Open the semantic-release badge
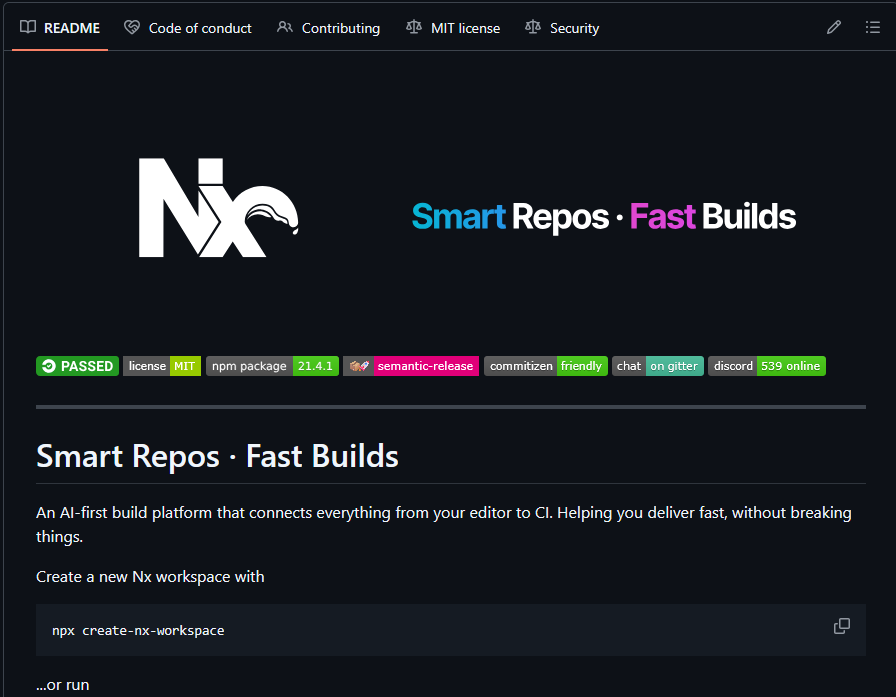Viewport: 896px width, 697px height. coord(411,366)
